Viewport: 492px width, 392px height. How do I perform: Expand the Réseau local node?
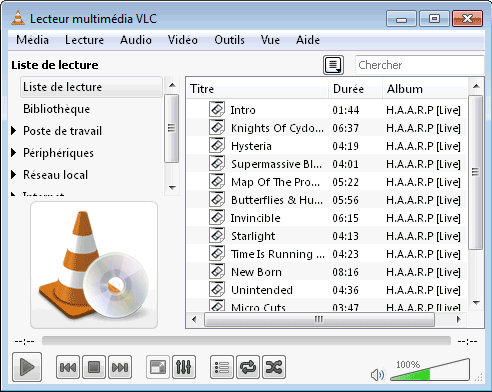coord(14,175)
